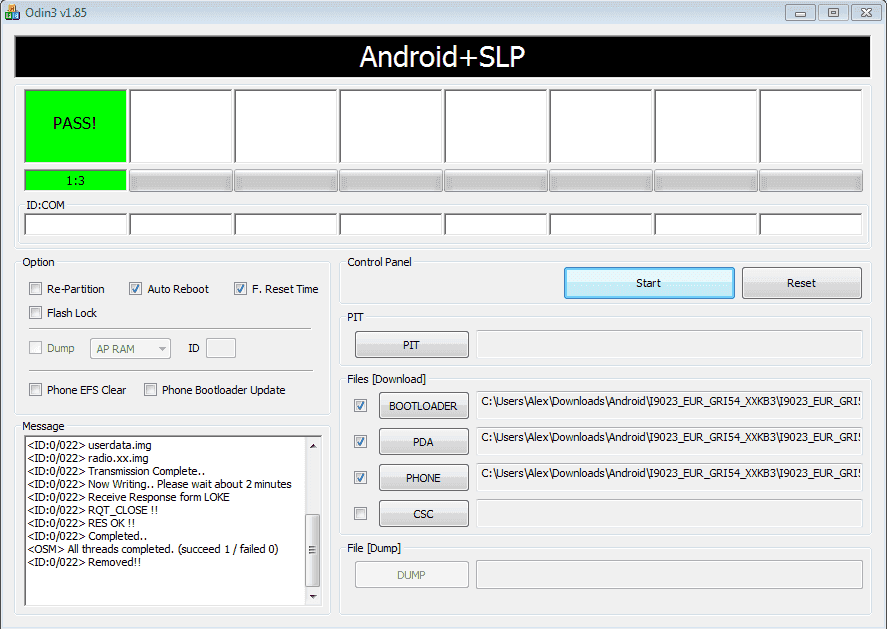
Task: Click the green PASS! status box
Action: 76,126
